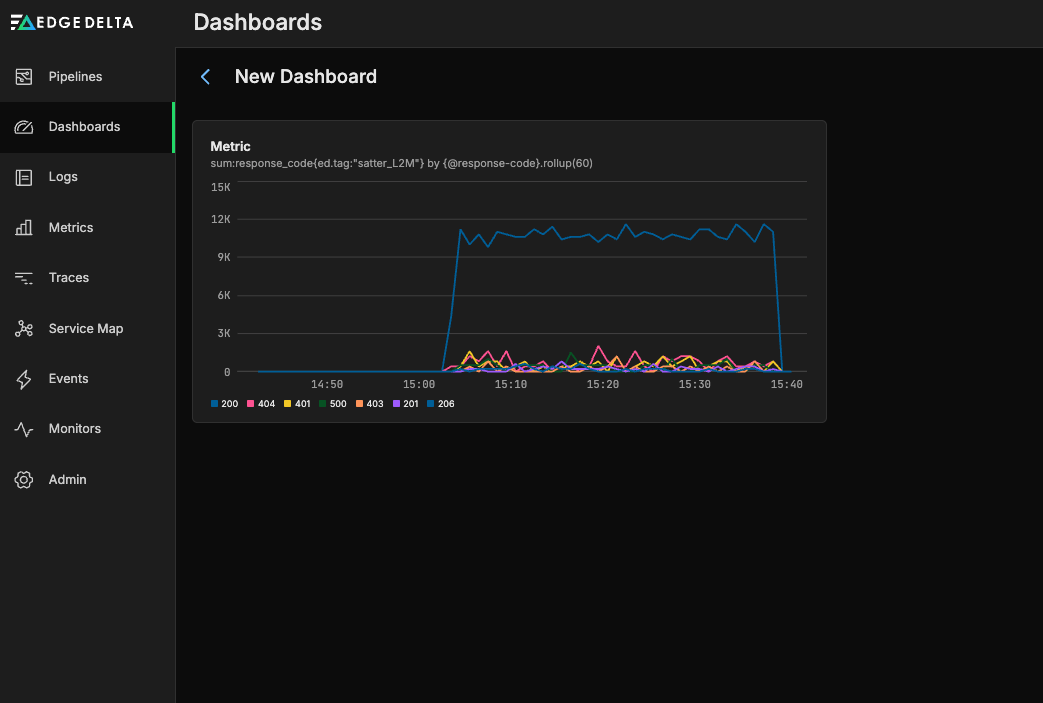1043x703 pixels.
Task: Open the Pipelines sidebar icon
Action: tap(24, 77)
